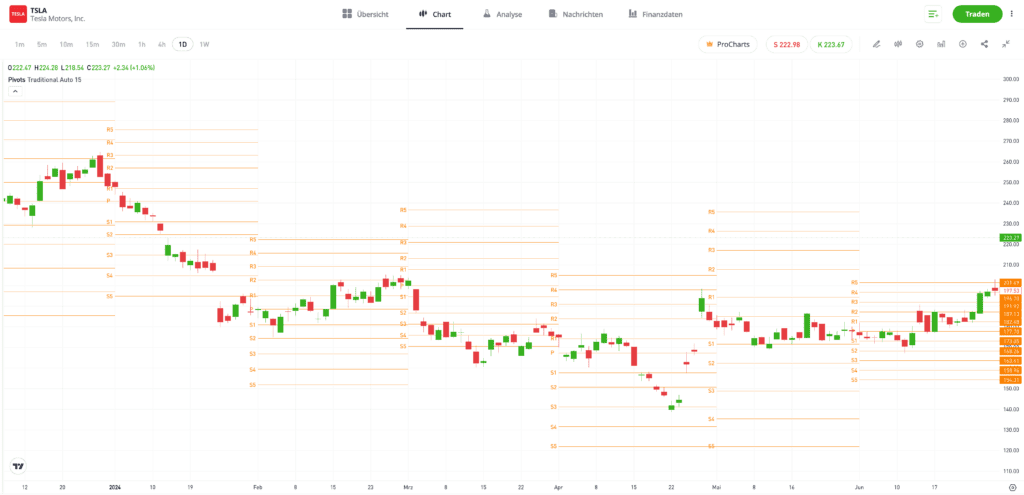Image resolution: width=1024 pixels, height=495 pixels.
Task: Open the Analyse tab
Action: (502, 14)
